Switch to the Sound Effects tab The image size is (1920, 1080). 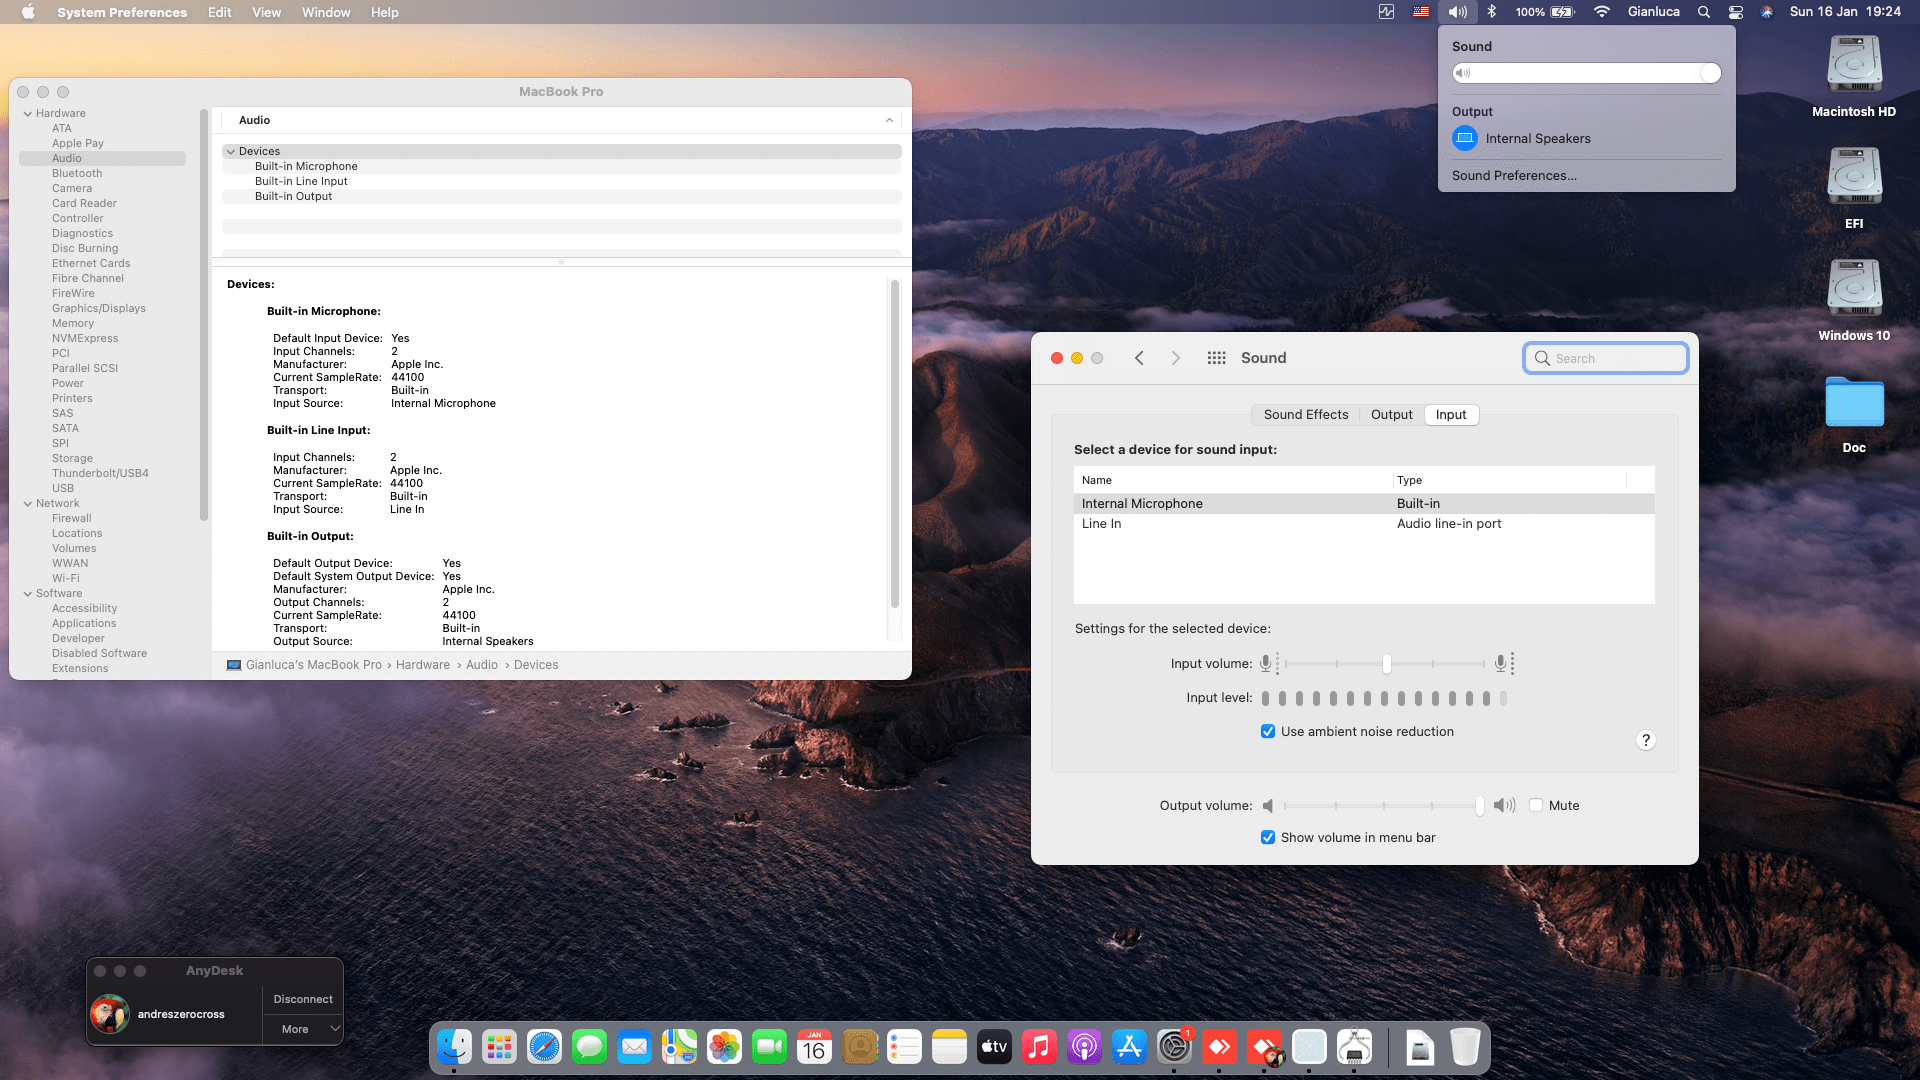coord(1305,414)
